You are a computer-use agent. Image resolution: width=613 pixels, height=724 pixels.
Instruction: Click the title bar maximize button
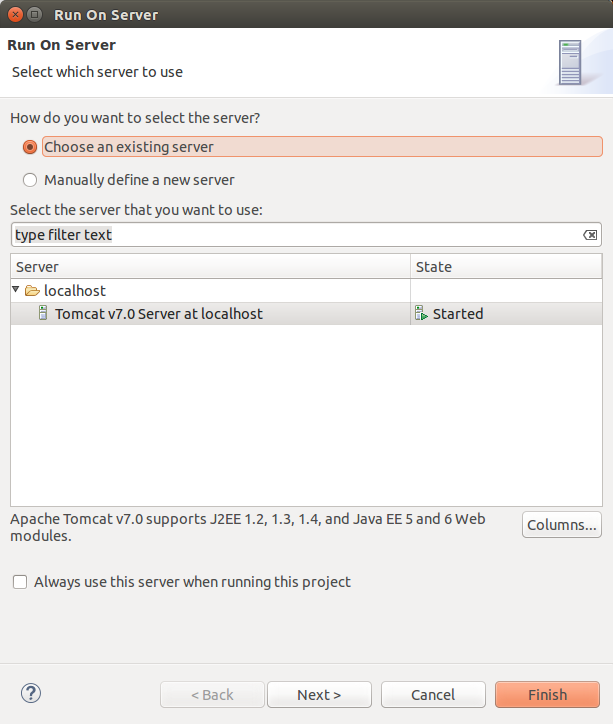[35, 15]
